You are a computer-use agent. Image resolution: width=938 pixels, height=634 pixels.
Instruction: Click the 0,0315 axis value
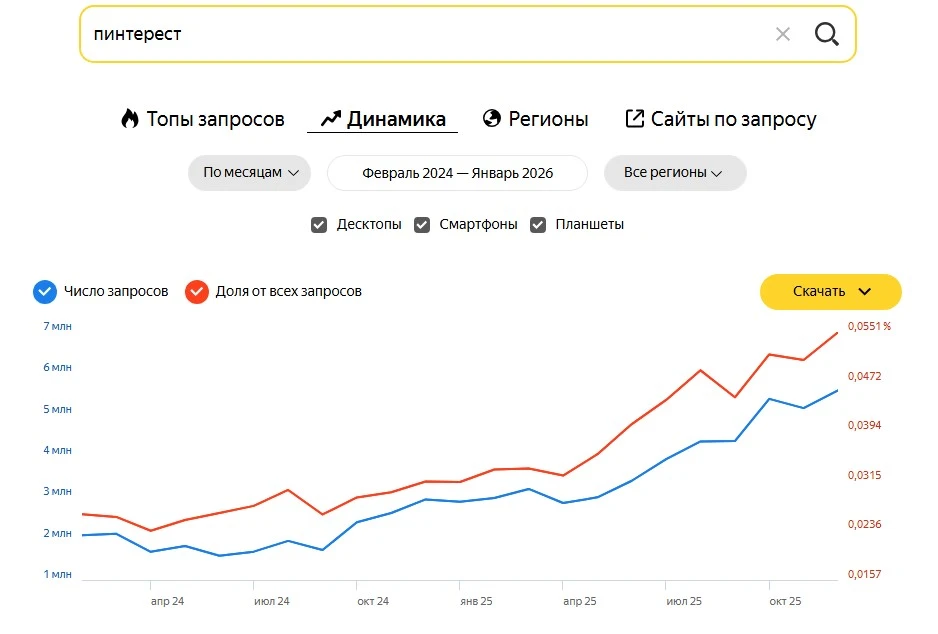[864, 476]
